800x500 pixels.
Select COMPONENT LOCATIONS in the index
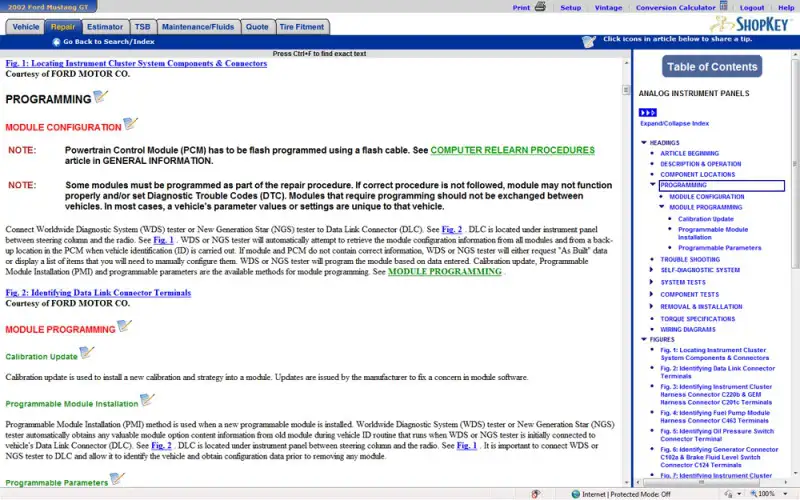pos(697,174)
